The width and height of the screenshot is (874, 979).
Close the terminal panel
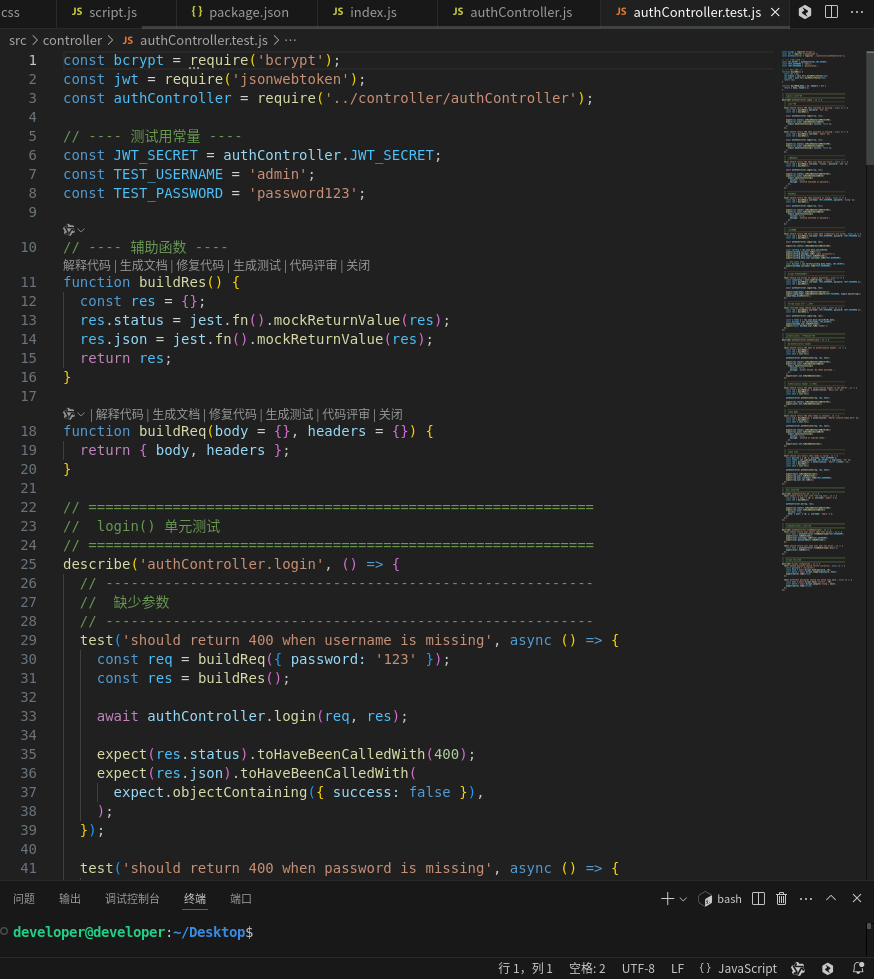[x=857, y=898]
